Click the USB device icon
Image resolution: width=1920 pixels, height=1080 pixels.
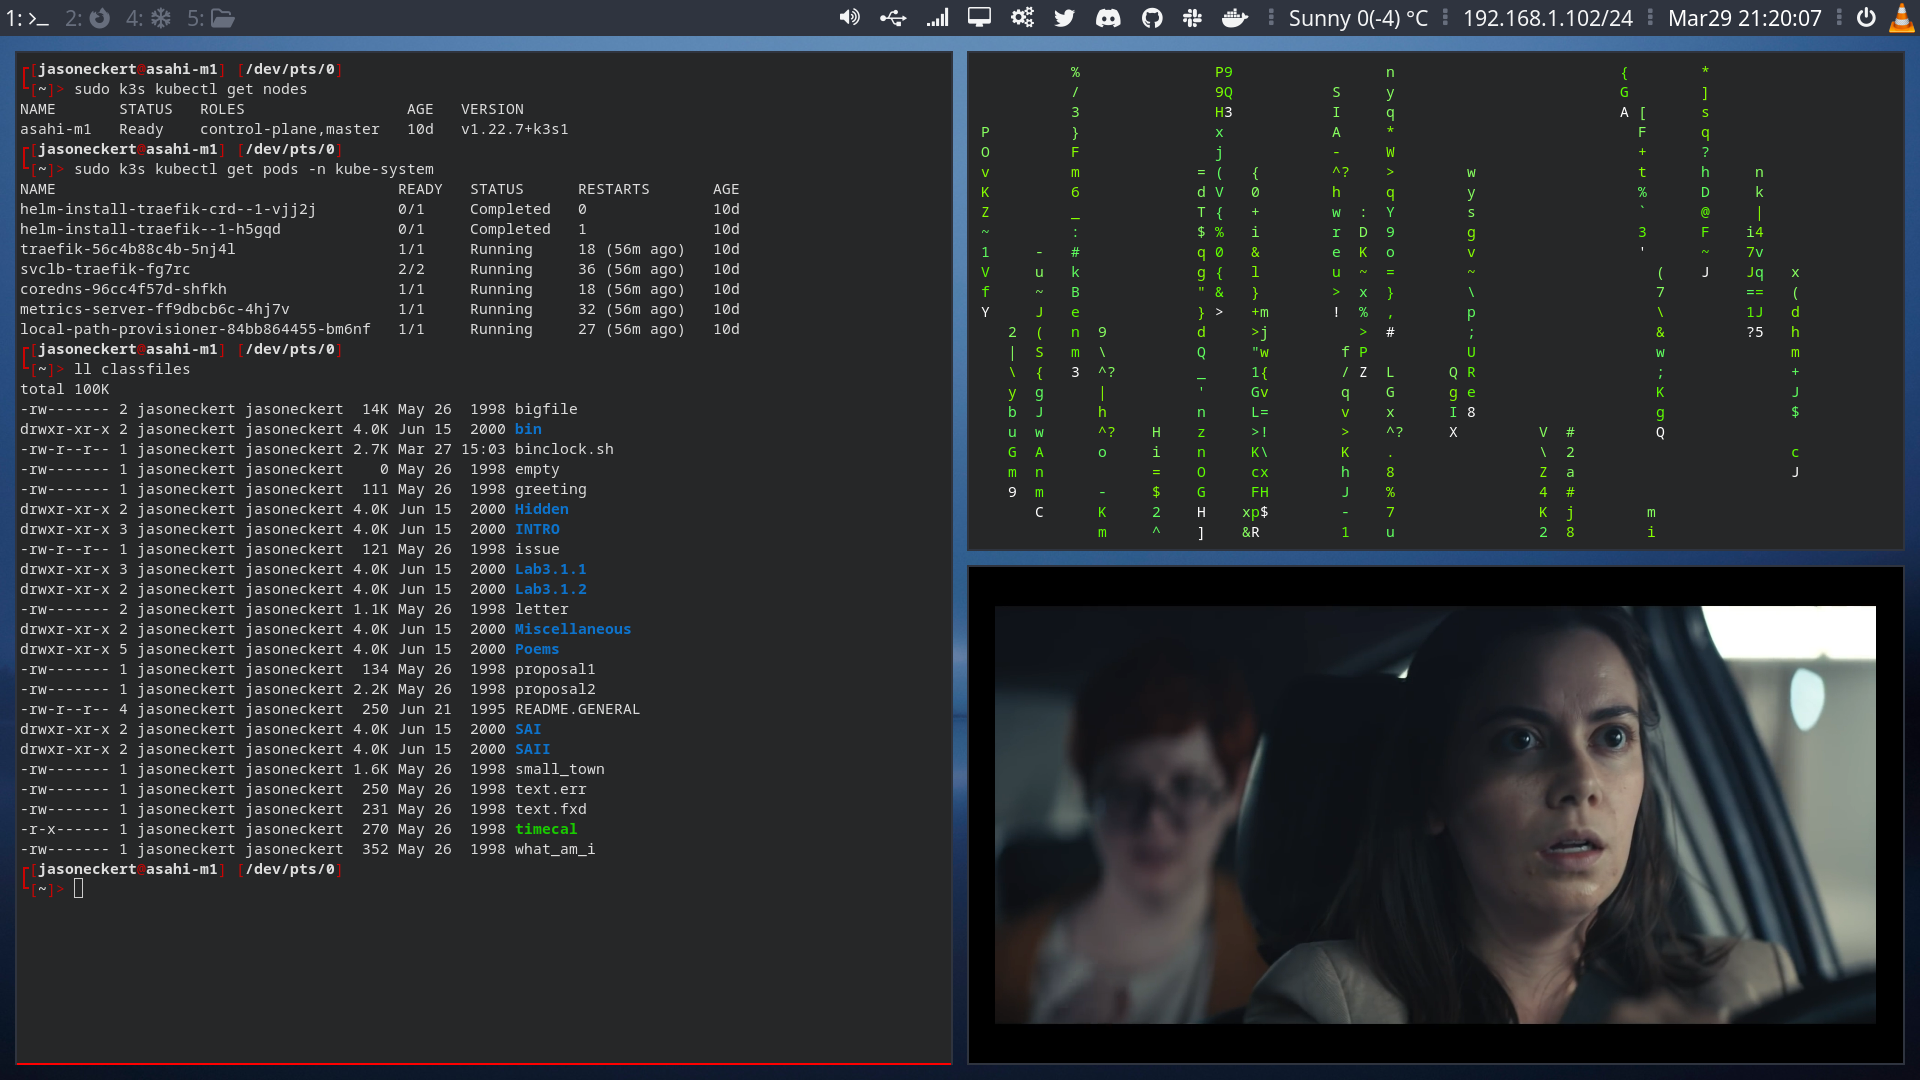point(893,18)
